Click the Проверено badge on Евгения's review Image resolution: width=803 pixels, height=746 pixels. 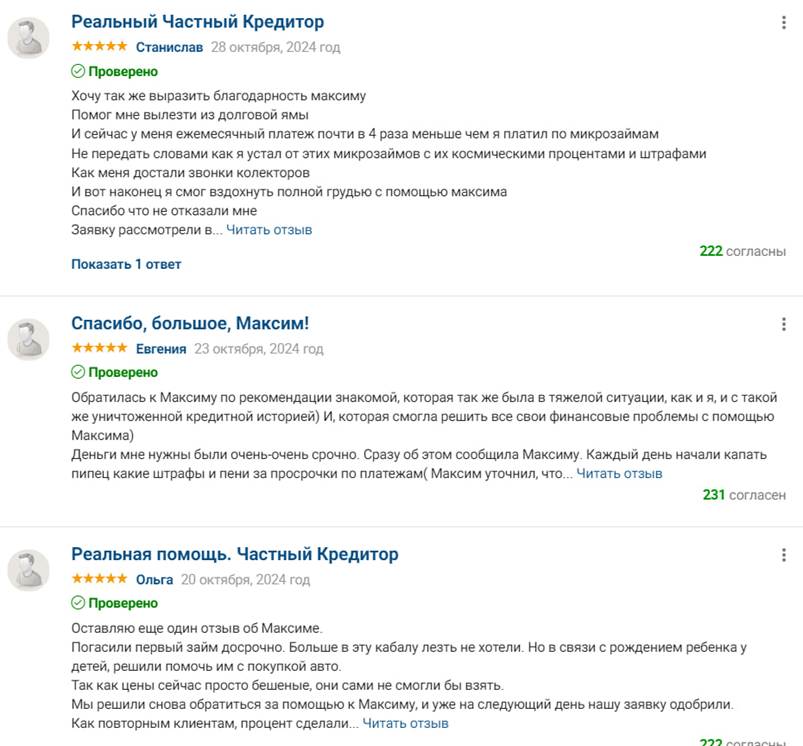point(115,372)
